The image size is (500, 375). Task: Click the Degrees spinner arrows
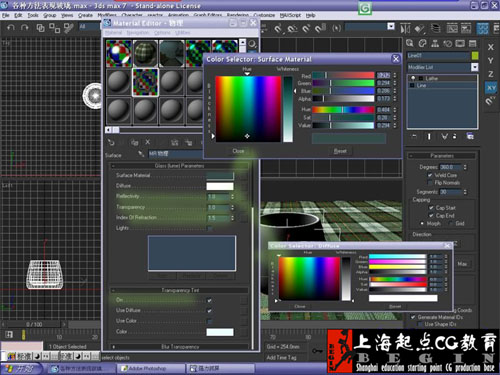(x=465, y=167)
